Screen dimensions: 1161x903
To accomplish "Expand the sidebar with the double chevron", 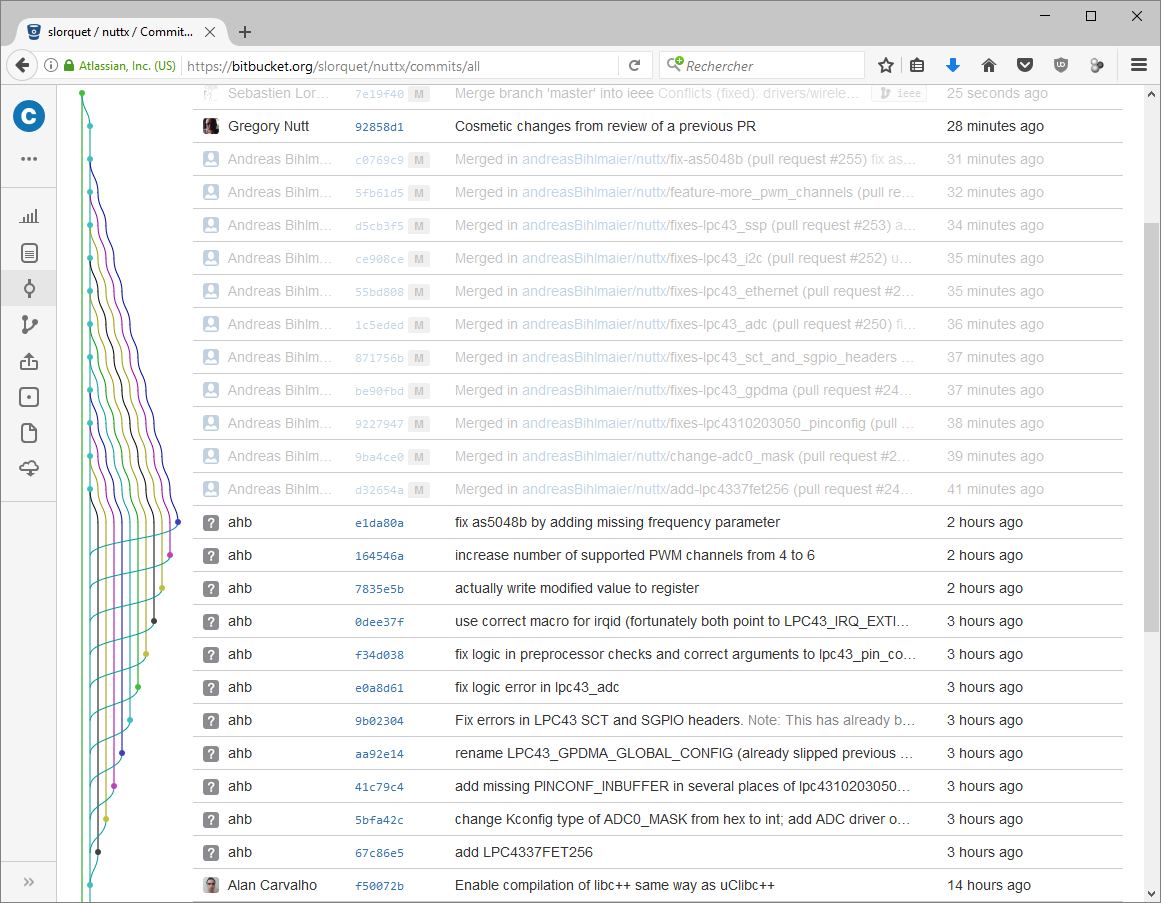I will pos(29,881).
